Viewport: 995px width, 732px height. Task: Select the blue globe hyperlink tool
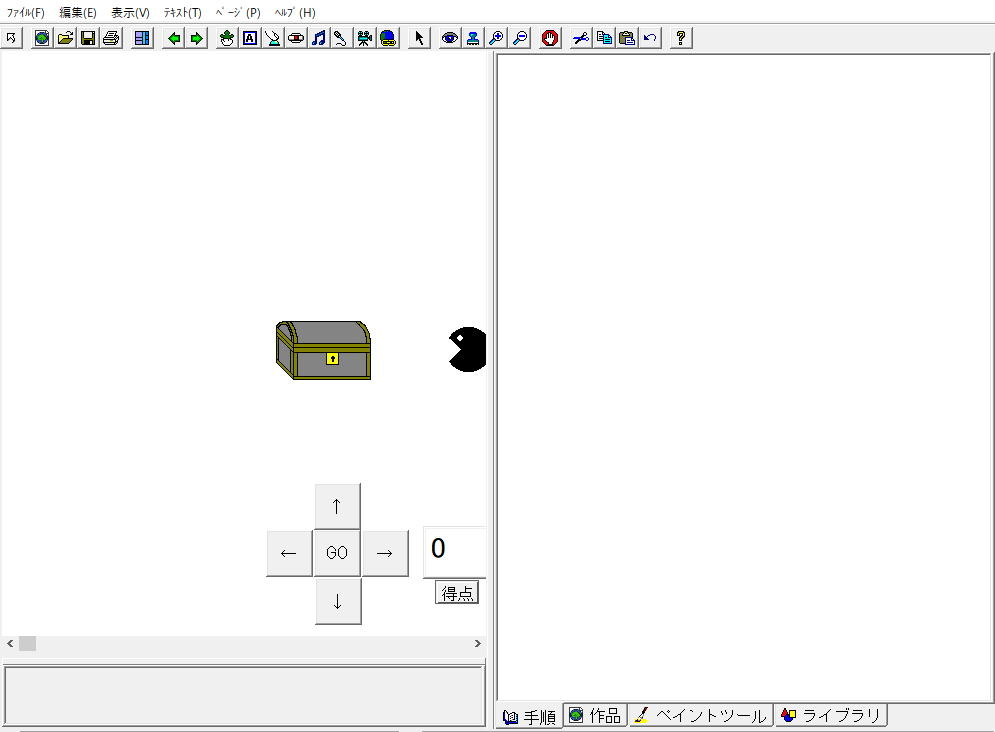388,38
